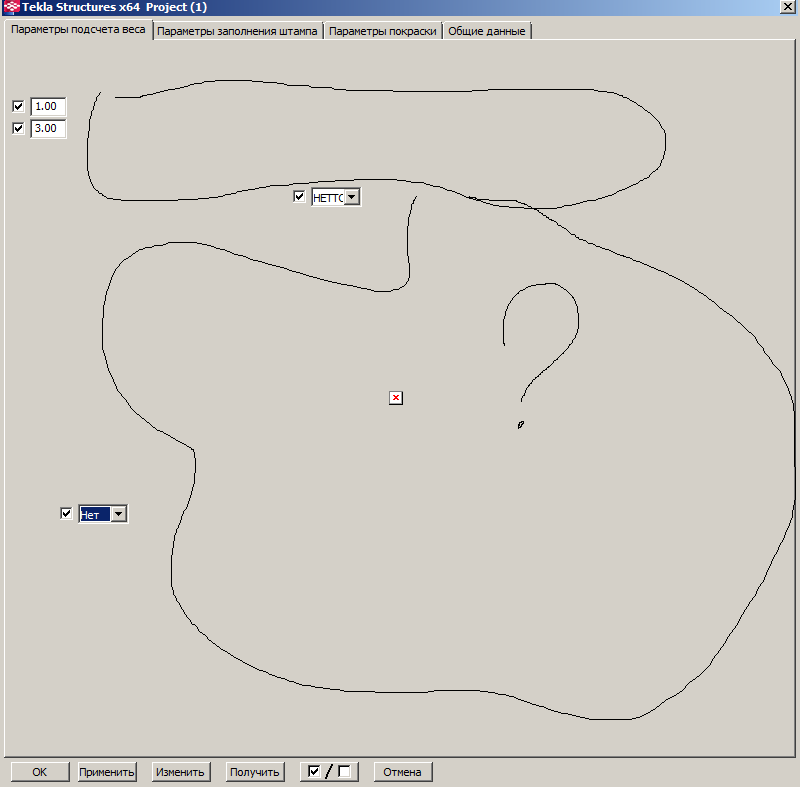The height and width of the screenshot is (788, 800).
Task: Toggle the checkbox beside the 1.00 field
Action: (x=18, y=106)
